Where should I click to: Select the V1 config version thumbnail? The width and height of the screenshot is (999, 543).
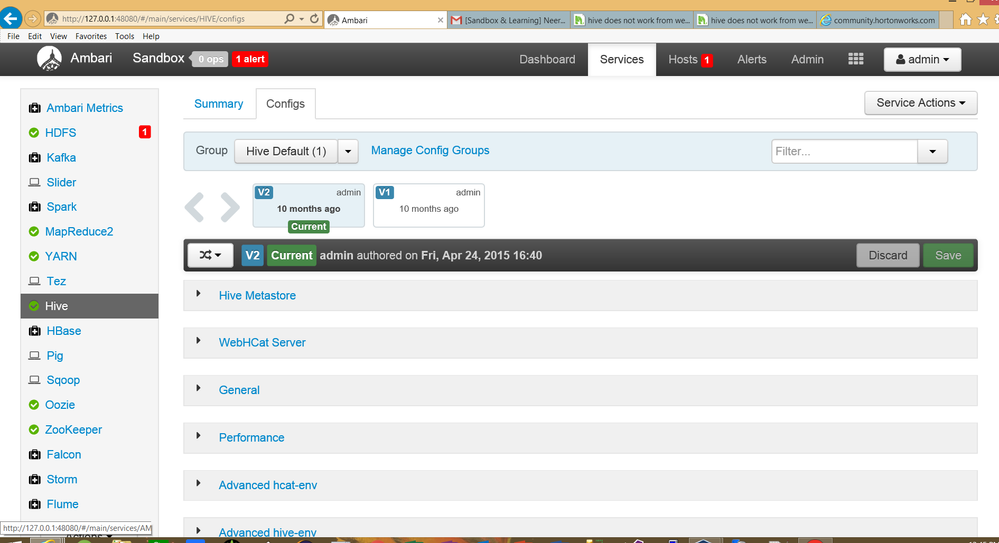(429, 205)
